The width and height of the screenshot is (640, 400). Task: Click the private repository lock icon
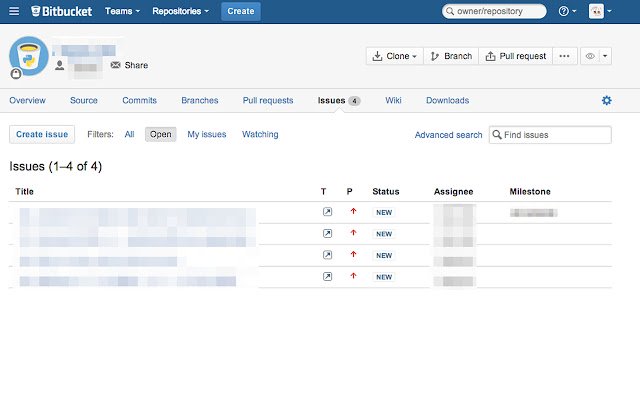click(16, 73)
